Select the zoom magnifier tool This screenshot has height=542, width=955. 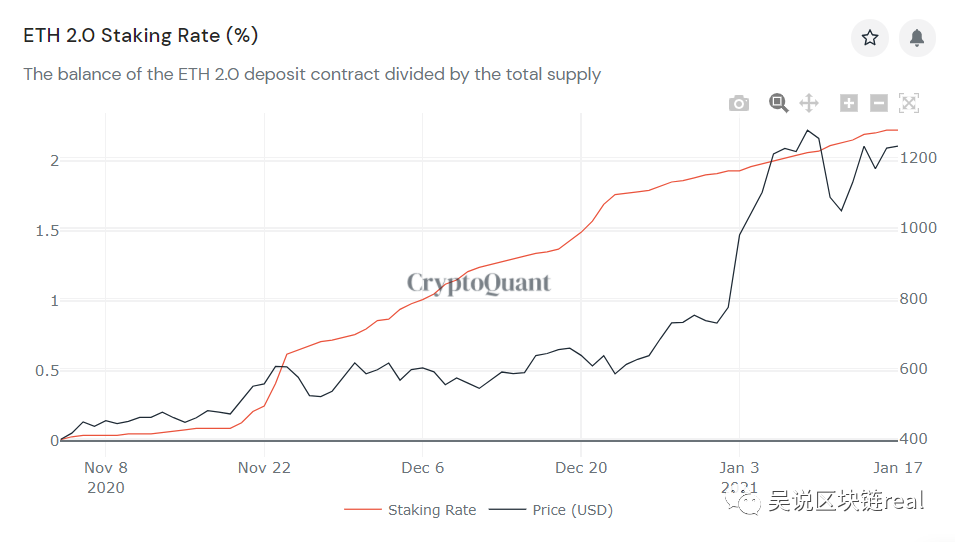tap(778, 103)
